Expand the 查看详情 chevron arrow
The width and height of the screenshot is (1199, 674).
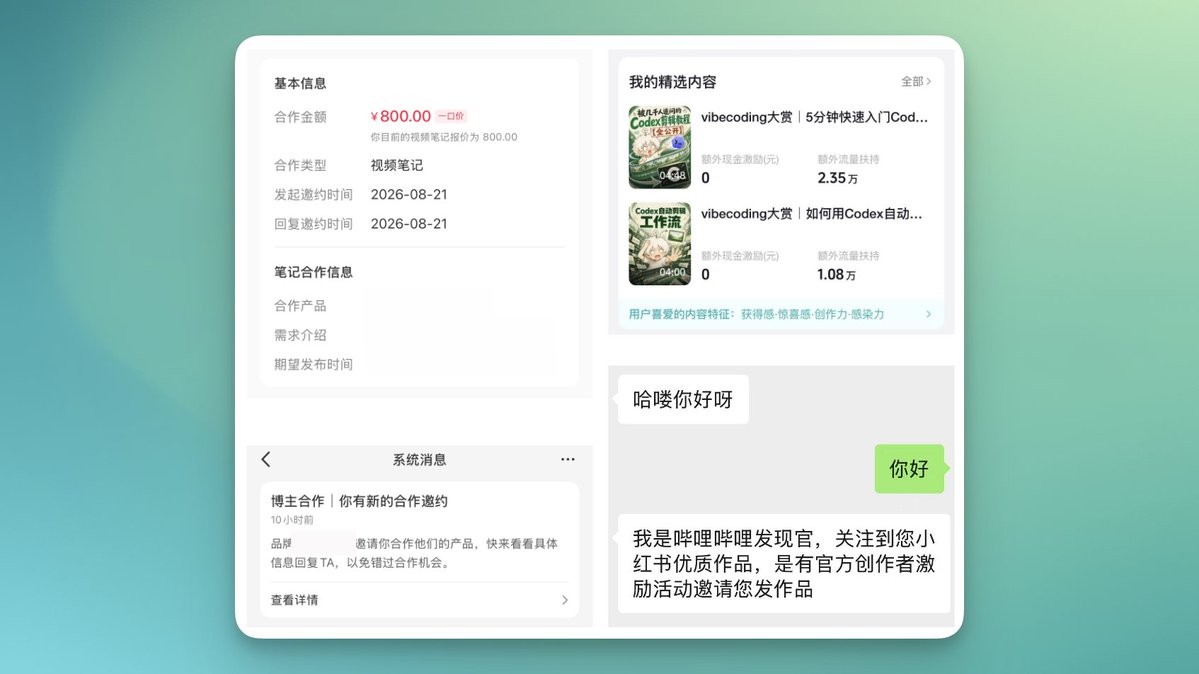[x=564, y=600]
